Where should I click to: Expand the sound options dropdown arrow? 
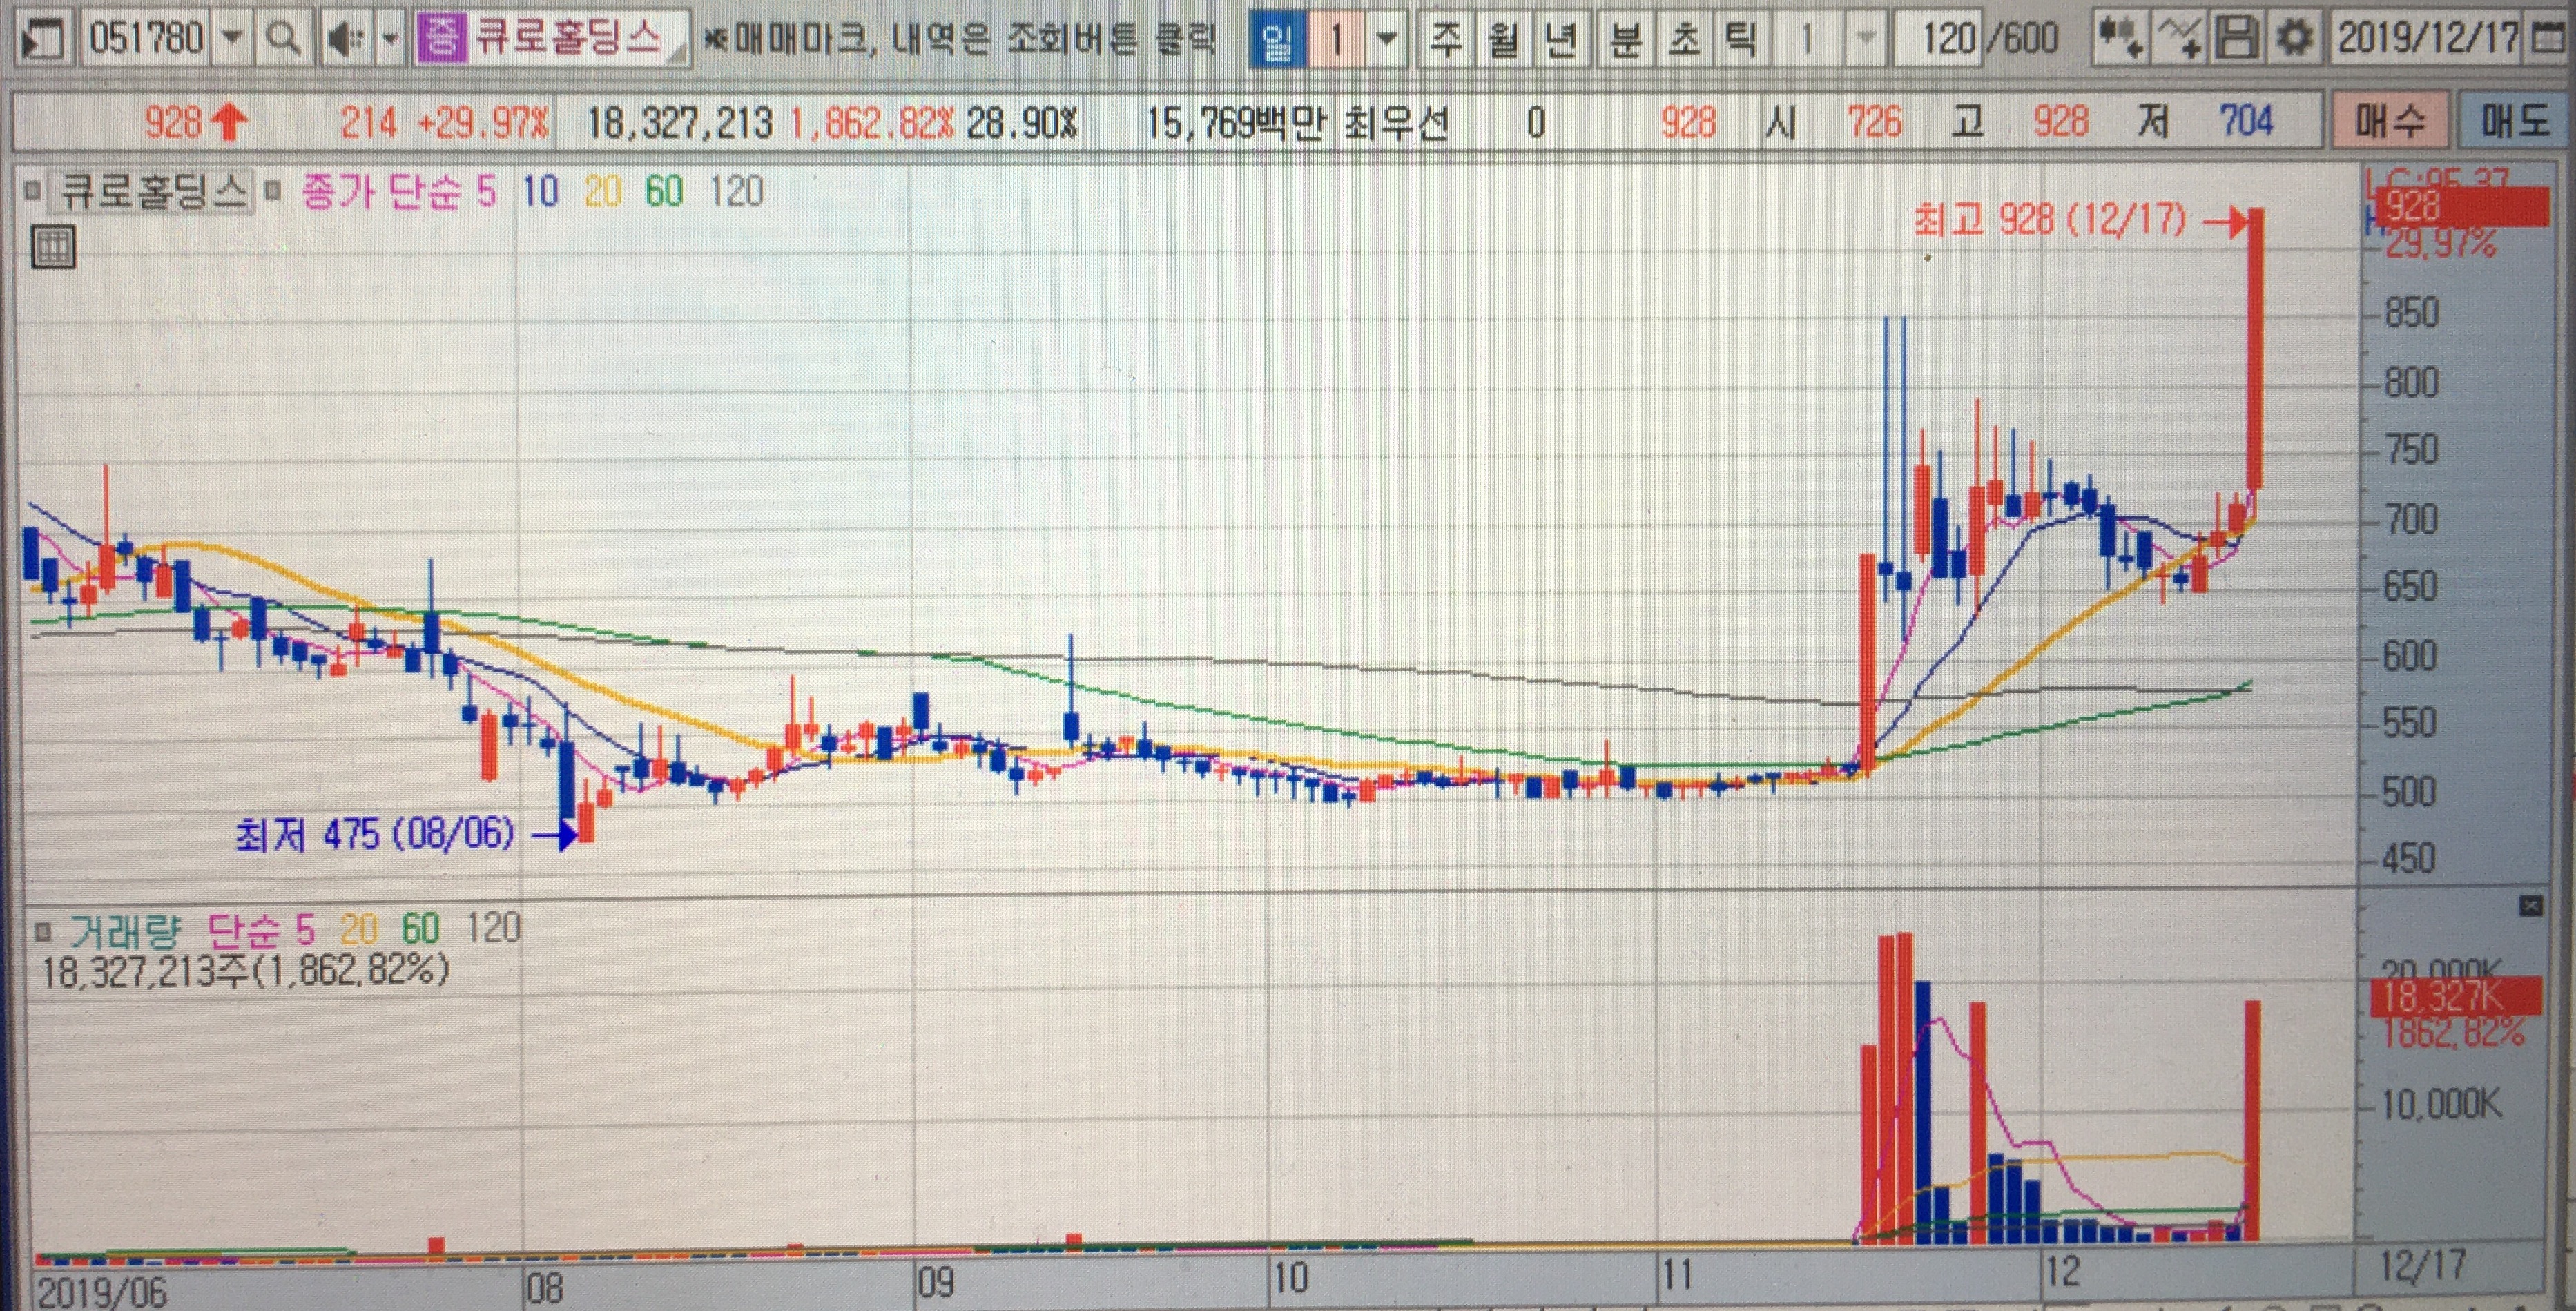pyautogui.click(x=390, y=39)
